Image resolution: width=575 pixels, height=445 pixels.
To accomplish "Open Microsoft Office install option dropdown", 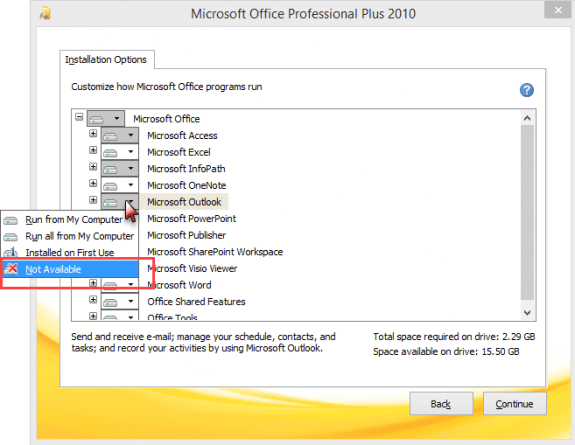I will click(x=106, y=118).
